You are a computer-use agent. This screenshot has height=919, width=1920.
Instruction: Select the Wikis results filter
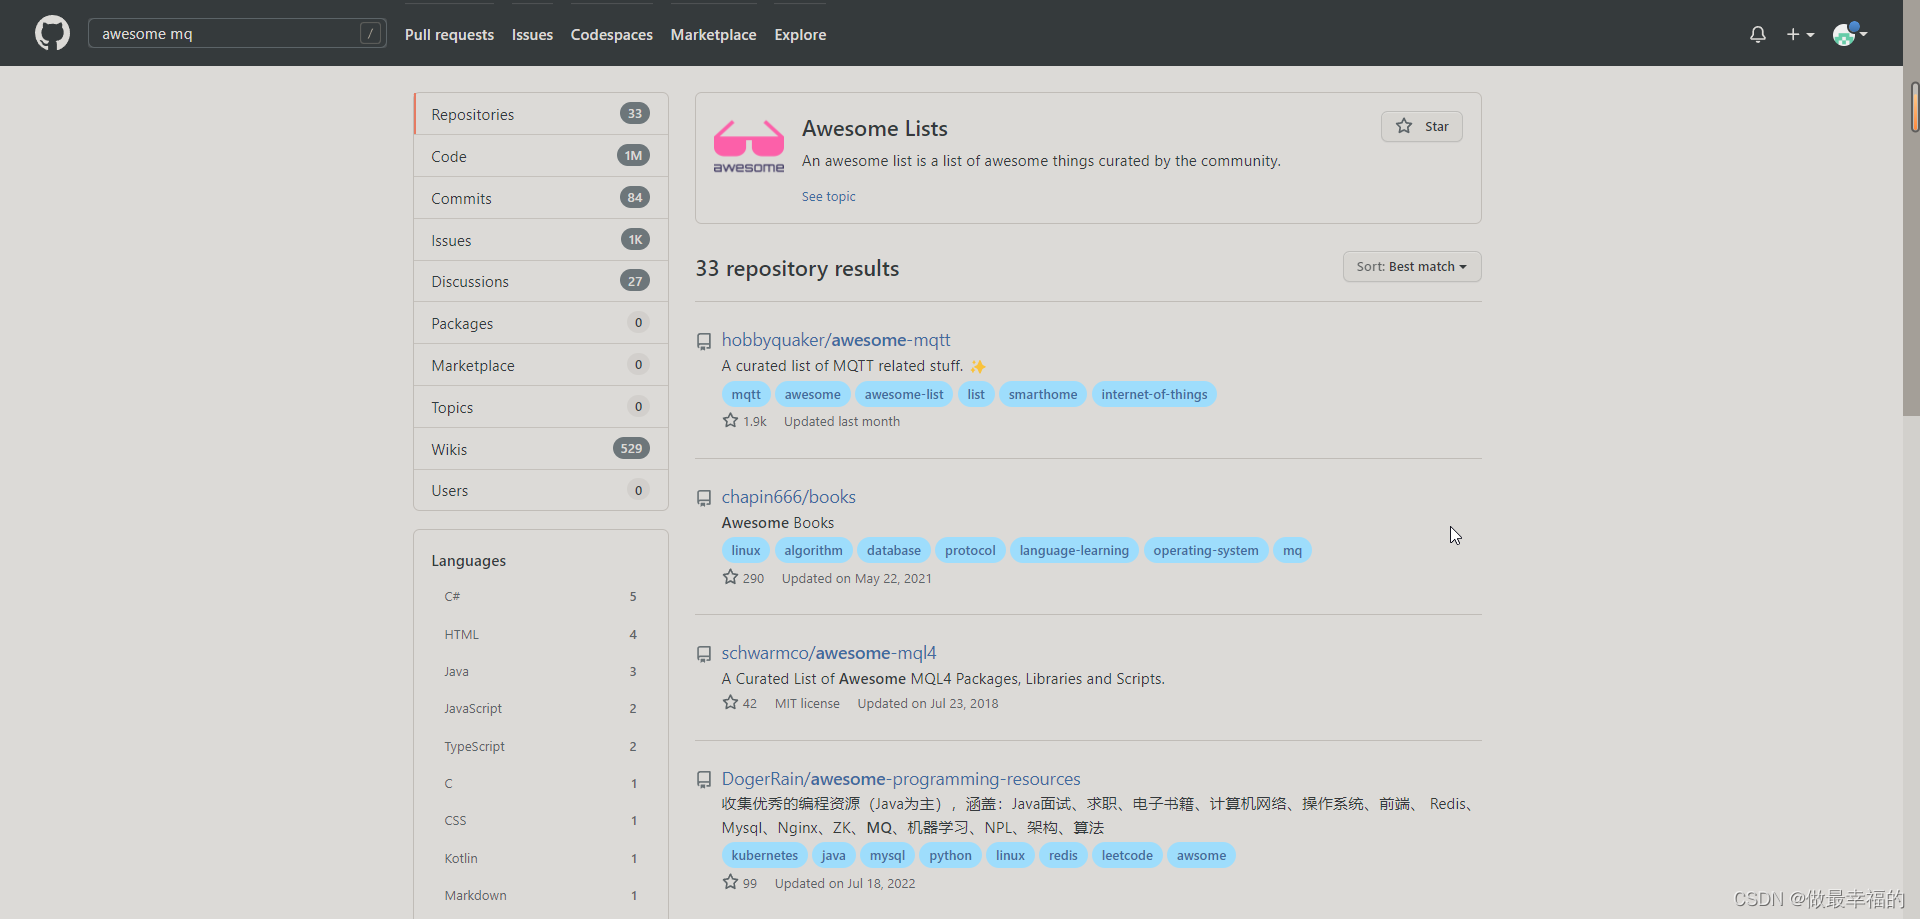click(541, 449)
